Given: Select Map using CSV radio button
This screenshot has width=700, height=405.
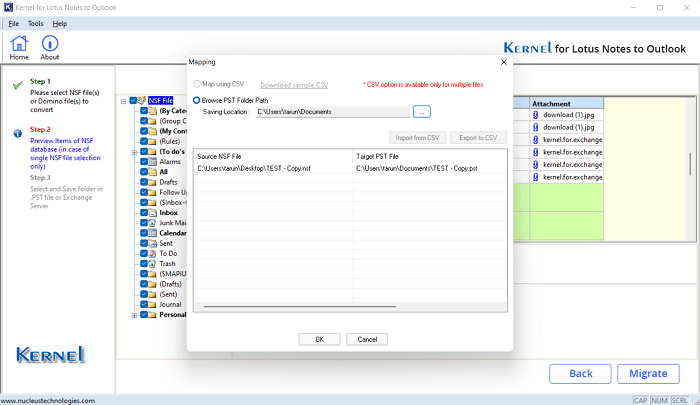Looking at the screenshot, I should 197,84.
